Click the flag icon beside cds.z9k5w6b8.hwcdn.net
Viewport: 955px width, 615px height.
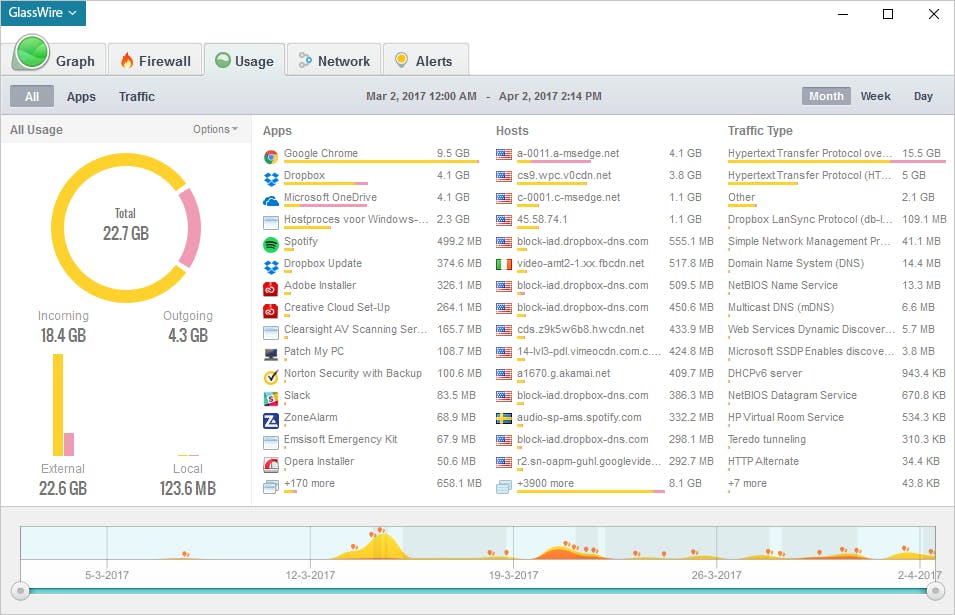point(504,330)
